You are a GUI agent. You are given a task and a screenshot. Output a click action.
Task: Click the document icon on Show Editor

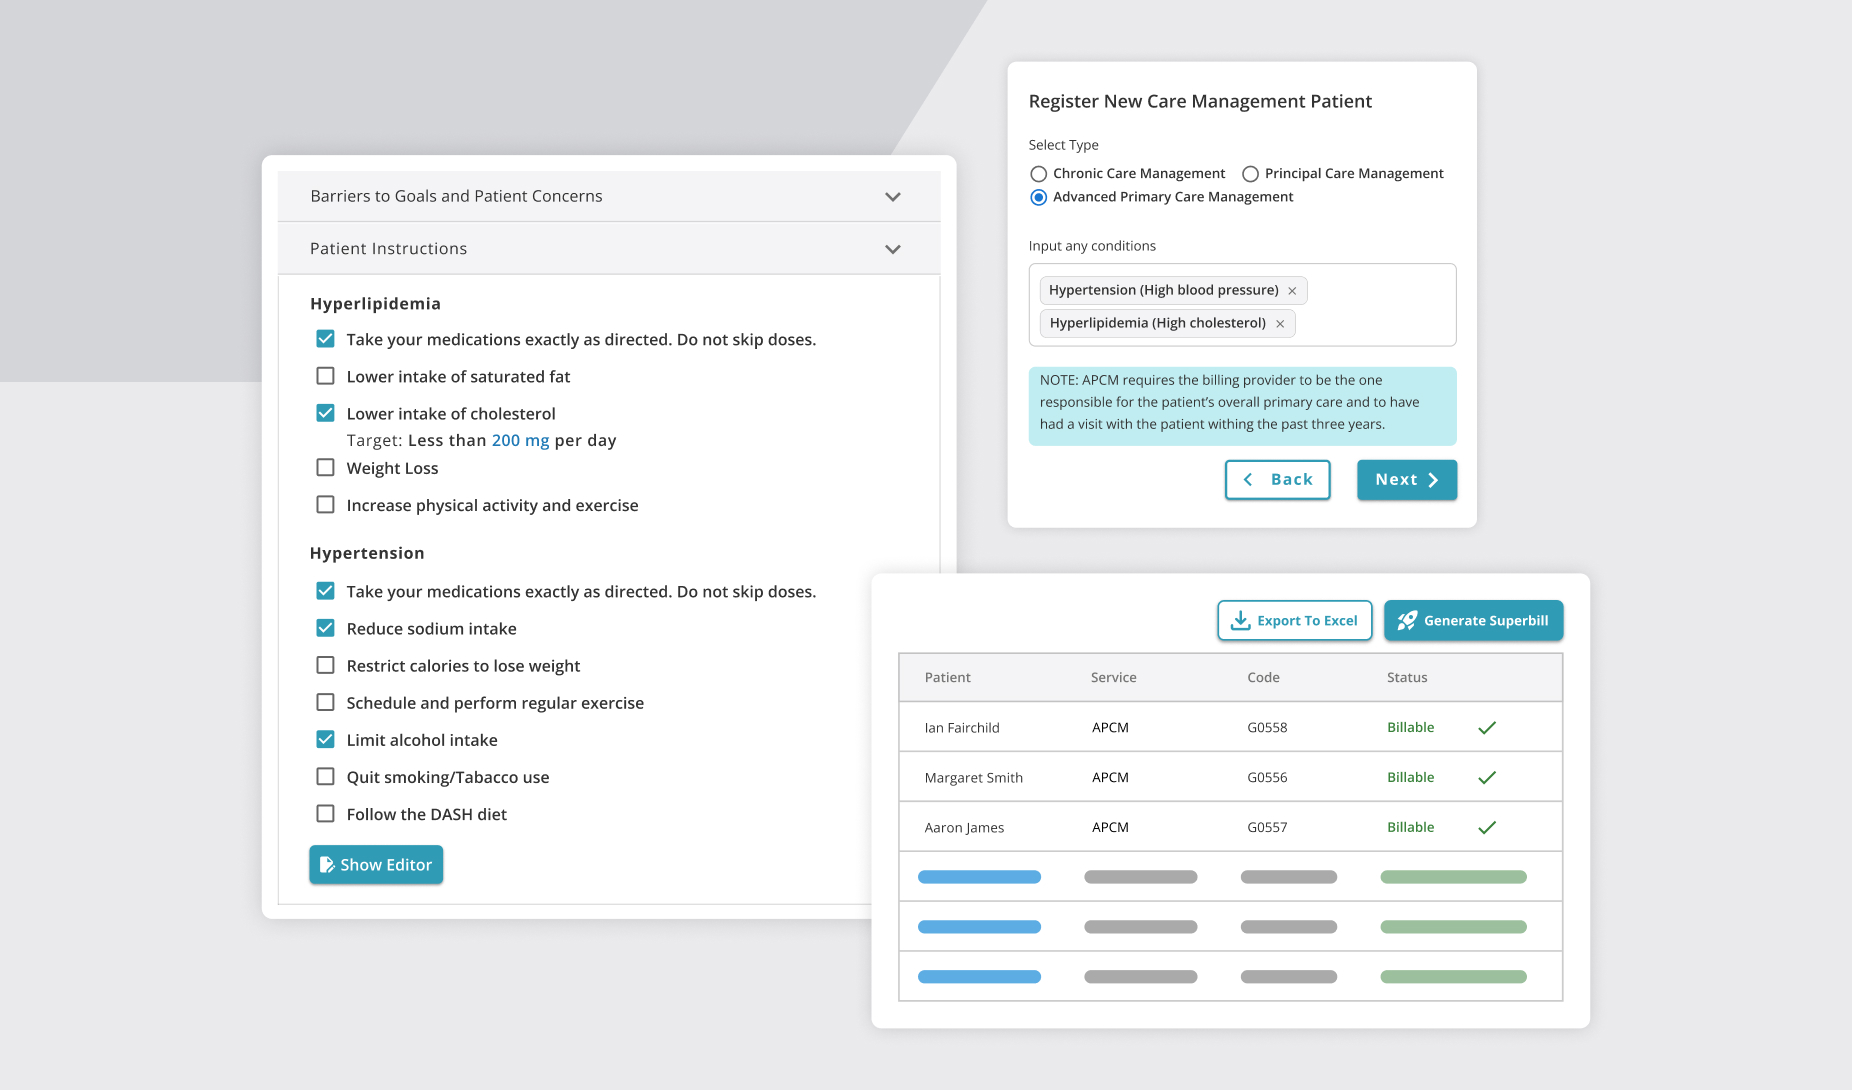pyautogui.click(x=326, y=865)
